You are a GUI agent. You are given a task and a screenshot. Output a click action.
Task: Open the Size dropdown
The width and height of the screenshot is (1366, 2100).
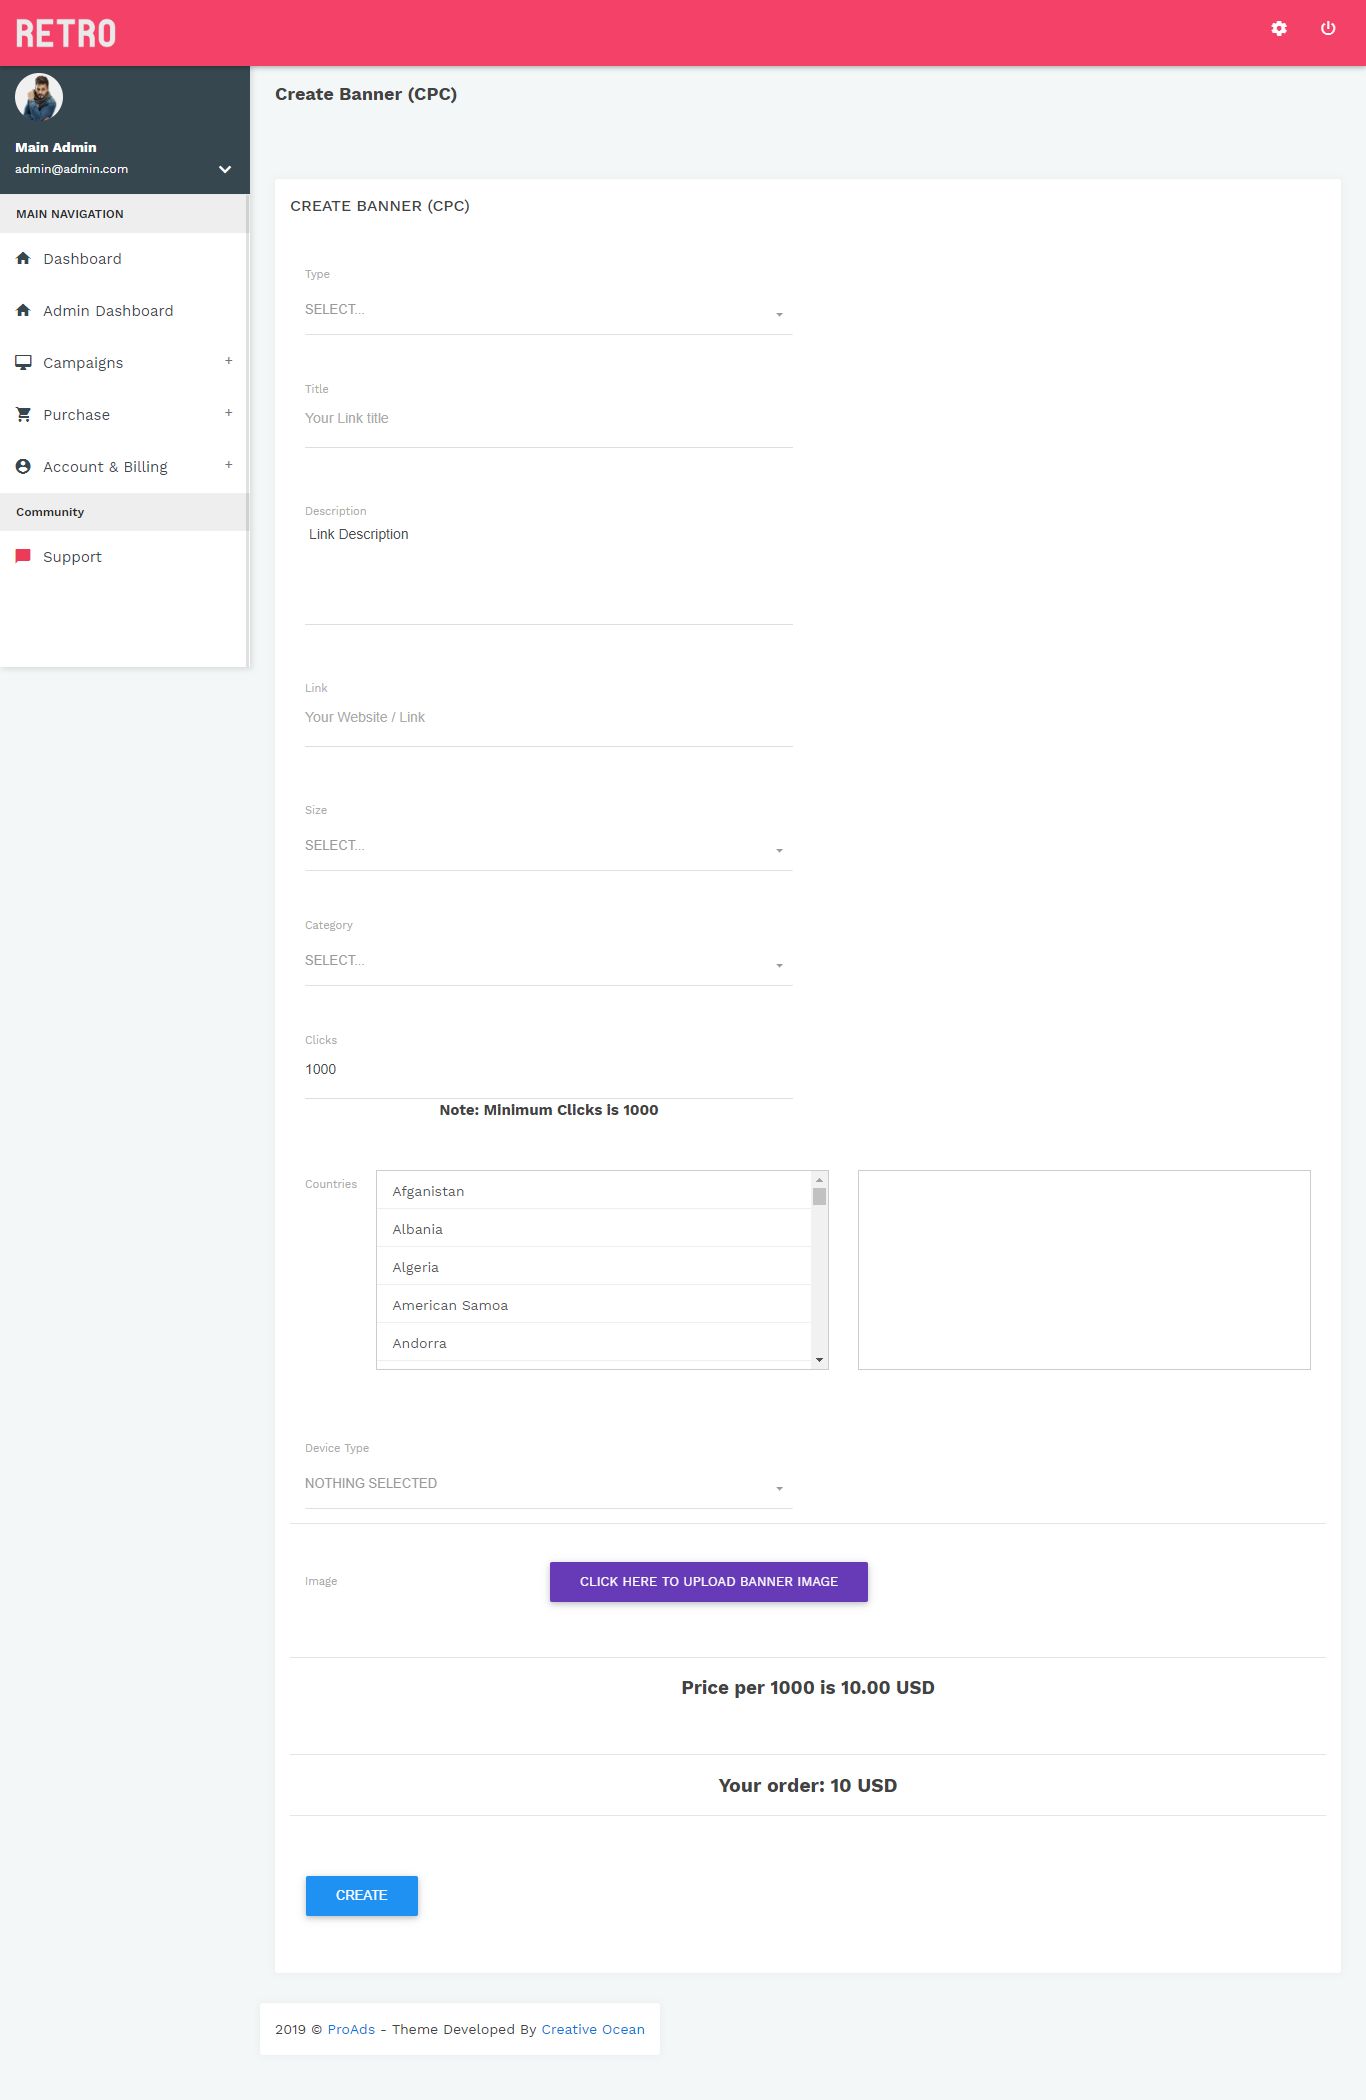click(x=548, y=847)
